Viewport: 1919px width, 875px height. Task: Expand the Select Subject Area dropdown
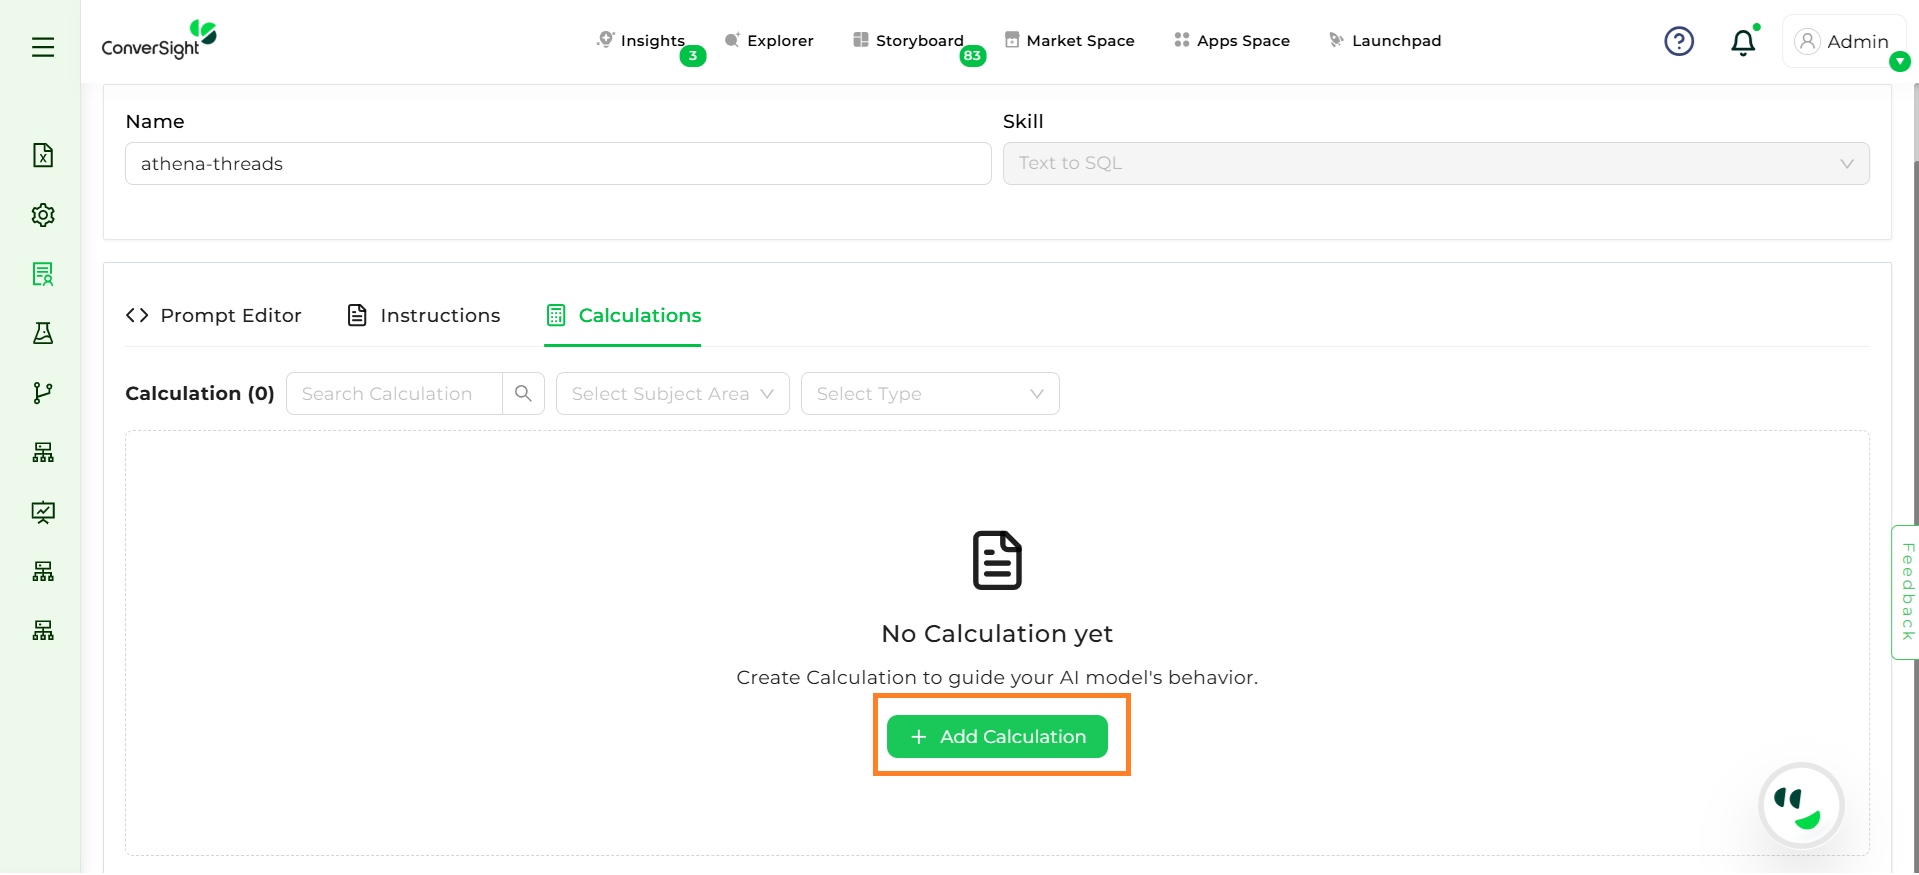tap(672, 394)
